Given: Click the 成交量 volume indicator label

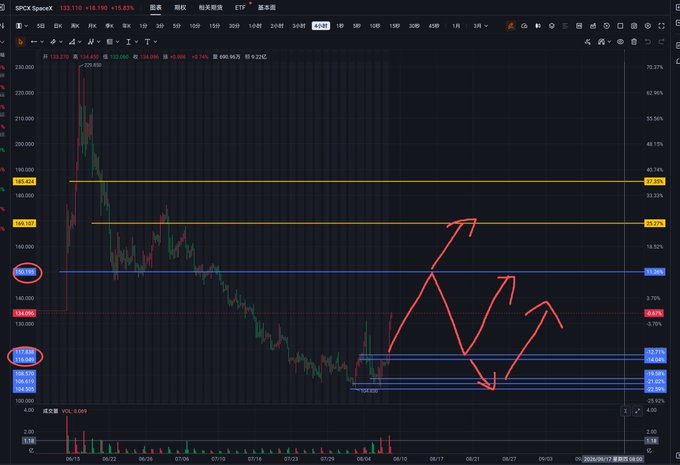Looking at the screenshot, I should click(50, 411).
